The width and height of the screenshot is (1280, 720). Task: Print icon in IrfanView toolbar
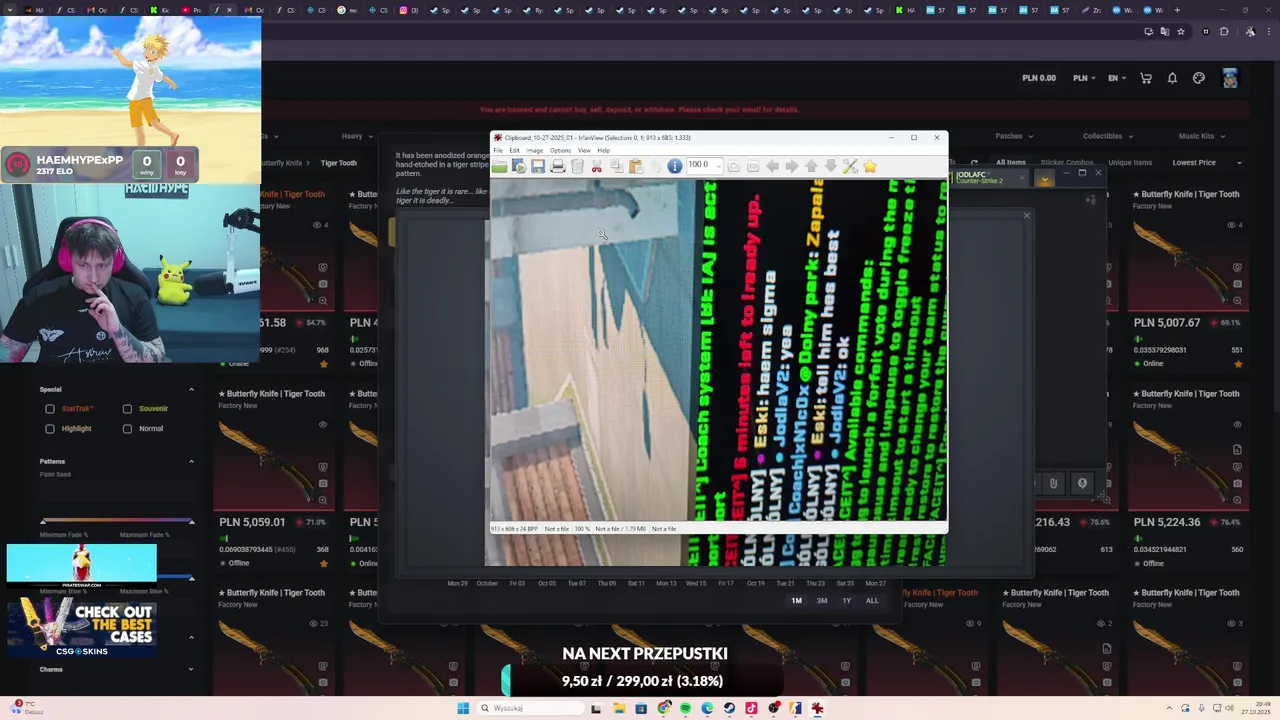pyautogui.click(x=558, y=166)
